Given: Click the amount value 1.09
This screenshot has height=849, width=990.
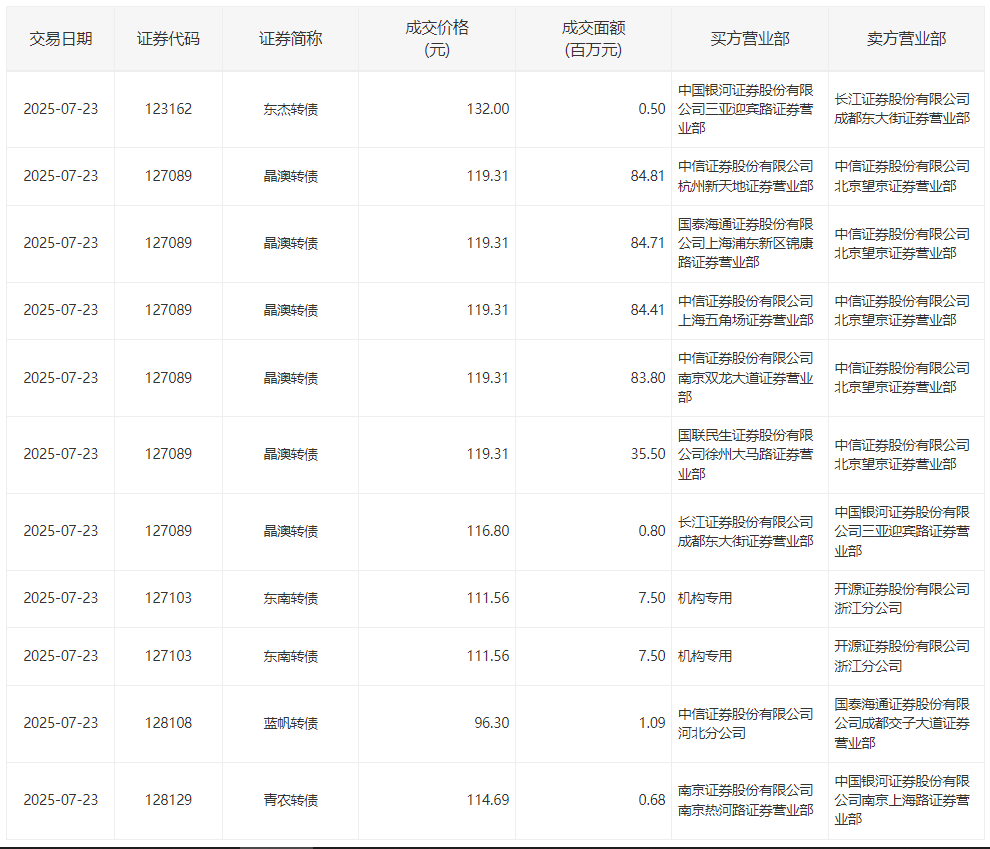Looking at the screenshot, I should [x=652, y=723].
